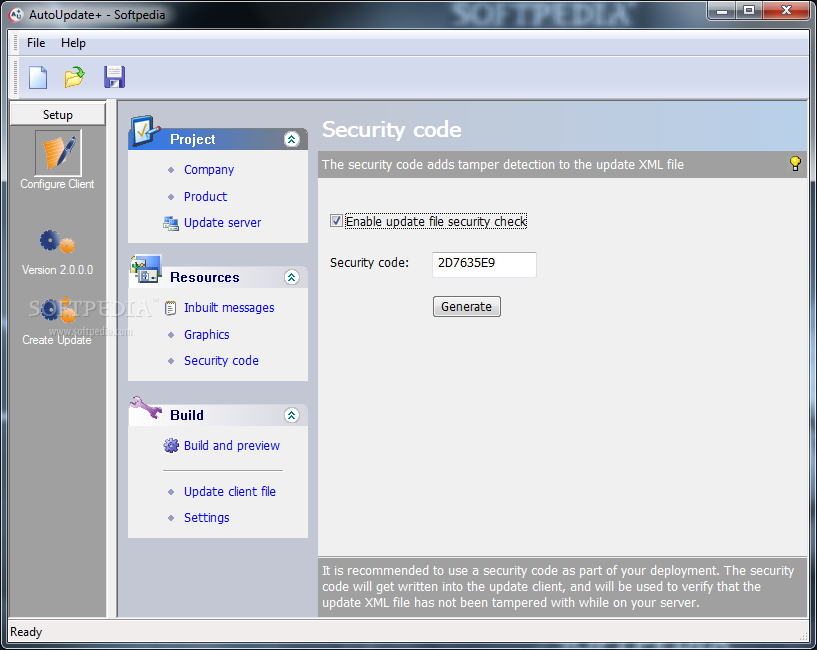This screenshot has width=817, height=650.
Task: Click the 'Security code:' field label
Action: (x=369, y=263)
